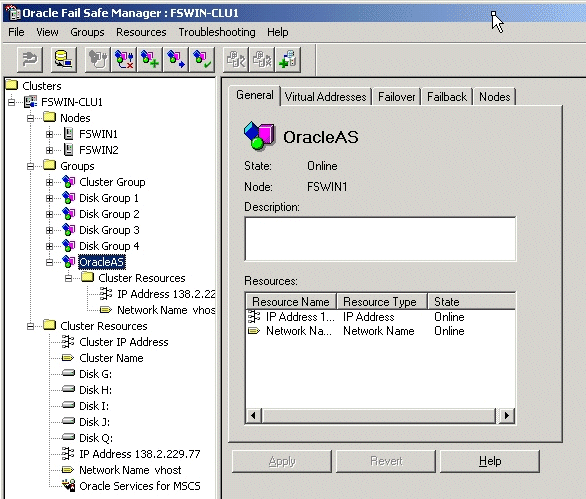
Task: Select the IP Address row in Resources table
Action: coord(380,317)
